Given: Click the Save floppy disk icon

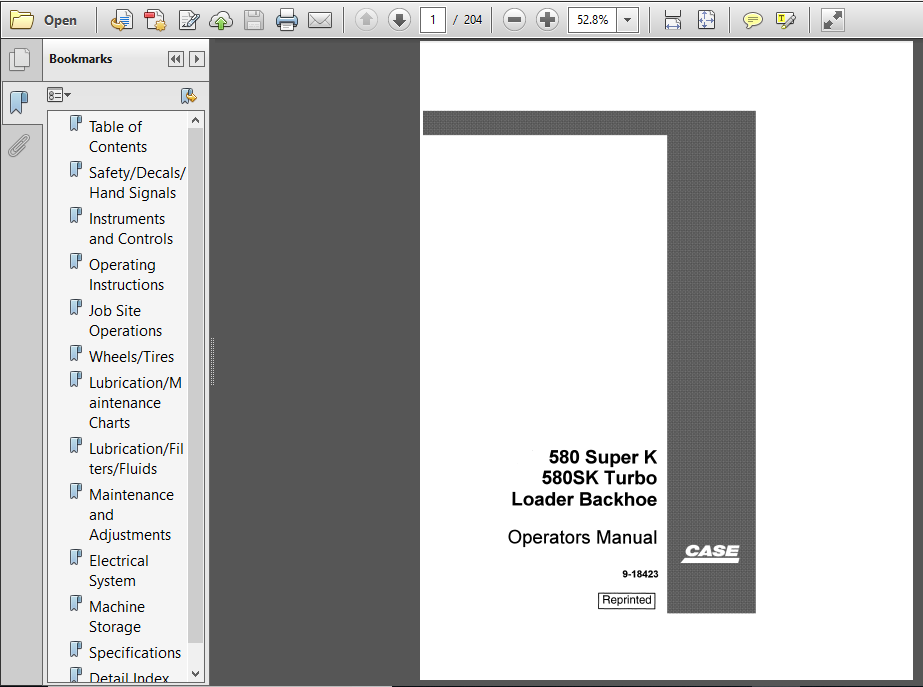Looking at the screenshot, I should (254, 20).
